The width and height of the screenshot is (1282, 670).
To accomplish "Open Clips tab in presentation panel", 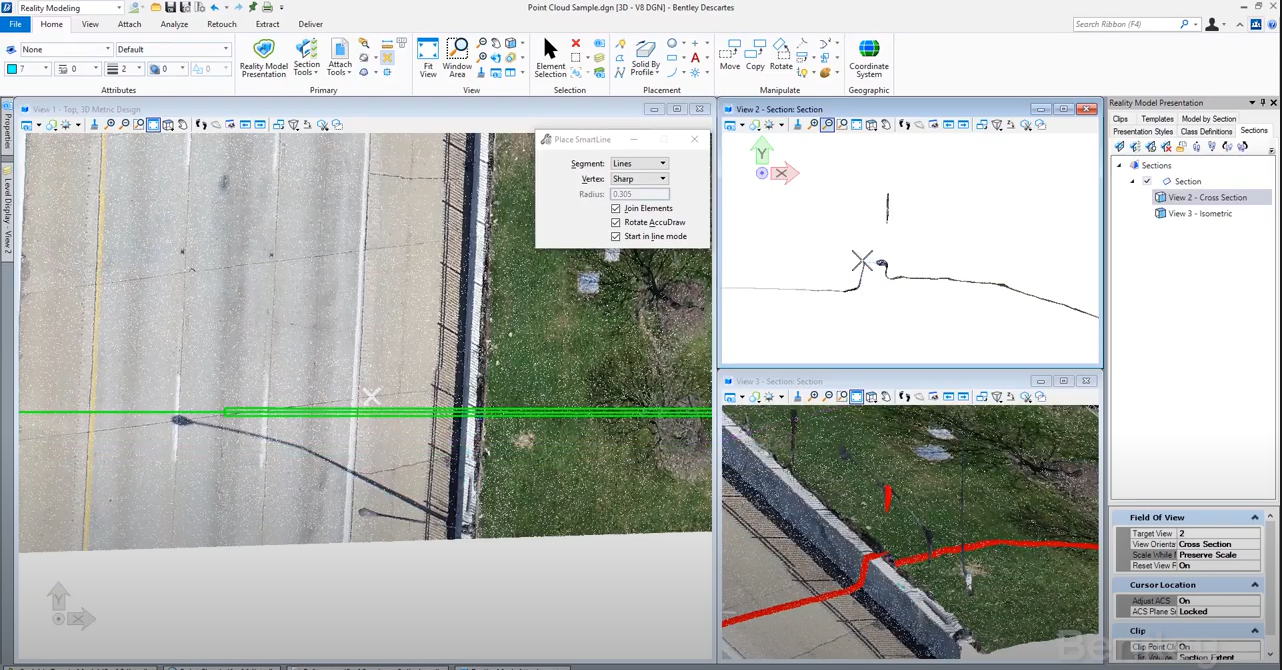I will [1120, 119].
